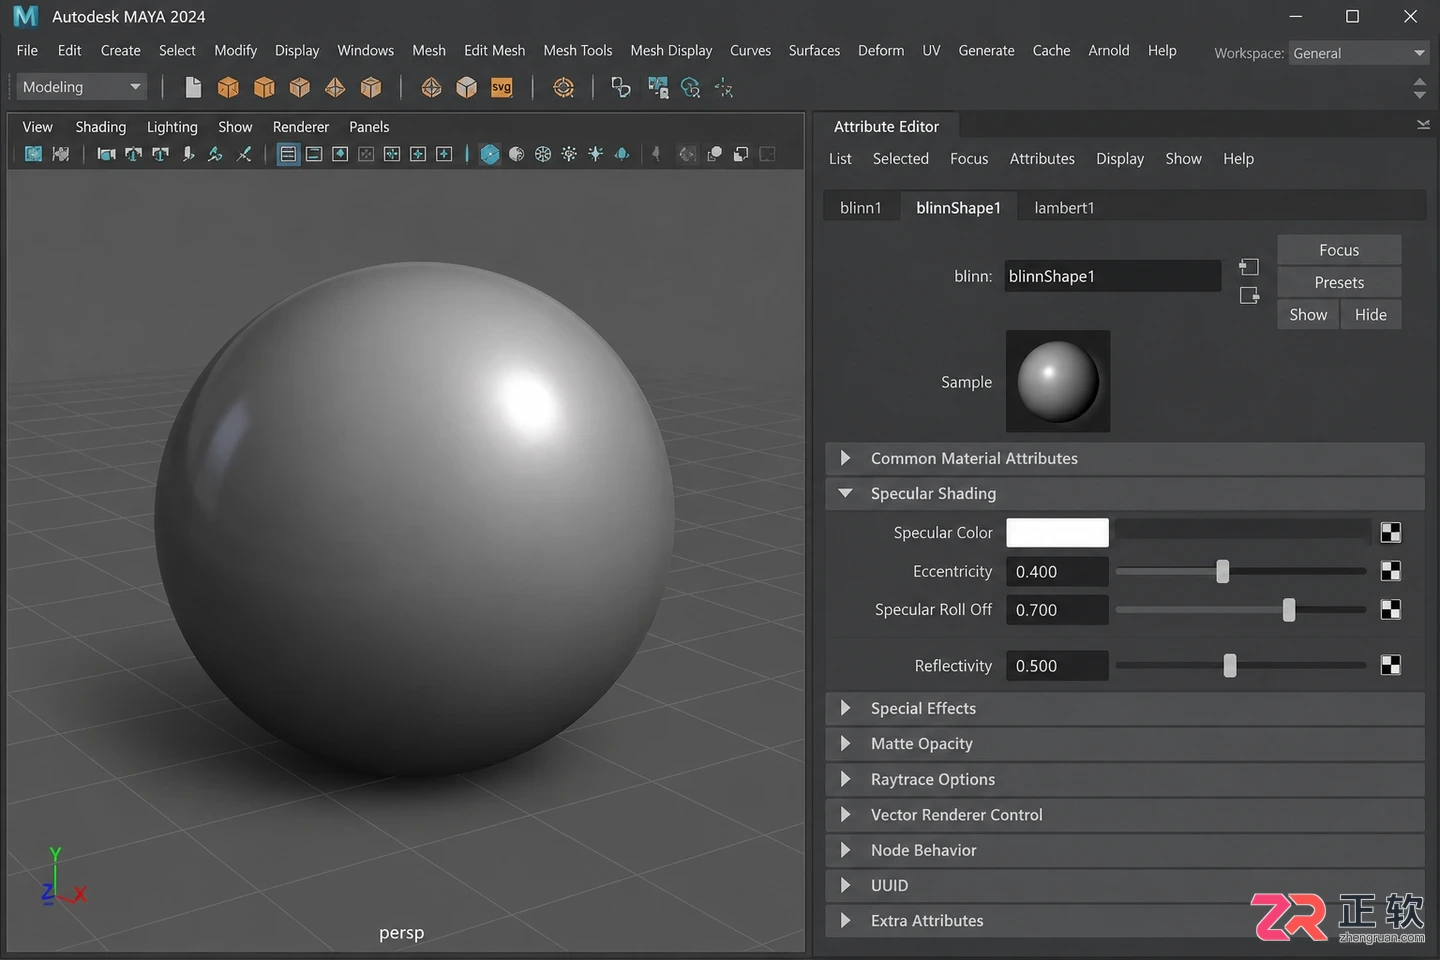Screen dimensions: 1440x960
Task: Open the Arnold menu
Action: click(1109, 50)
